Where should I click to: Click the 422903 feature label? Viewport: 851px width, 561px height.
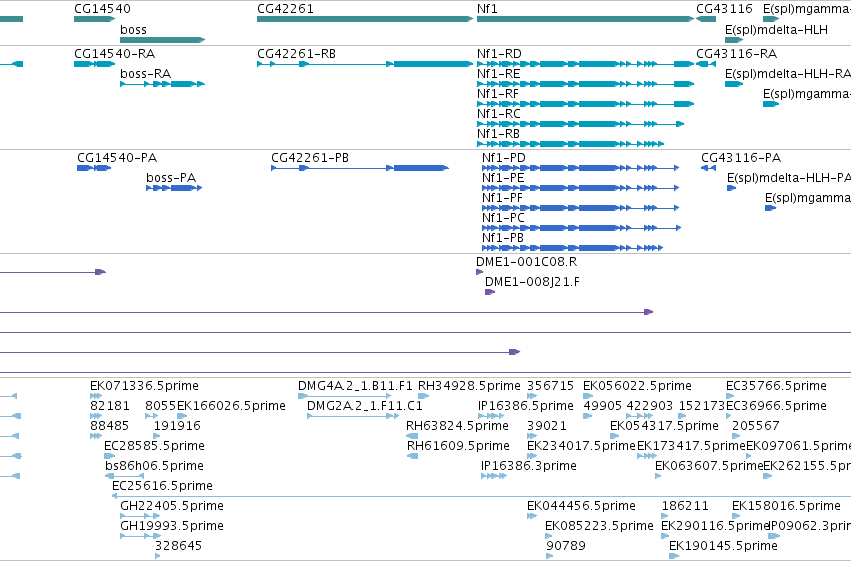650,406
